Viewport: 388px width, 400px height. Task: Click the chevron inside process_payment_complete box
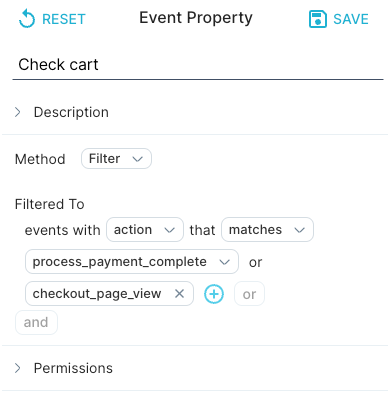pos(224,262)
